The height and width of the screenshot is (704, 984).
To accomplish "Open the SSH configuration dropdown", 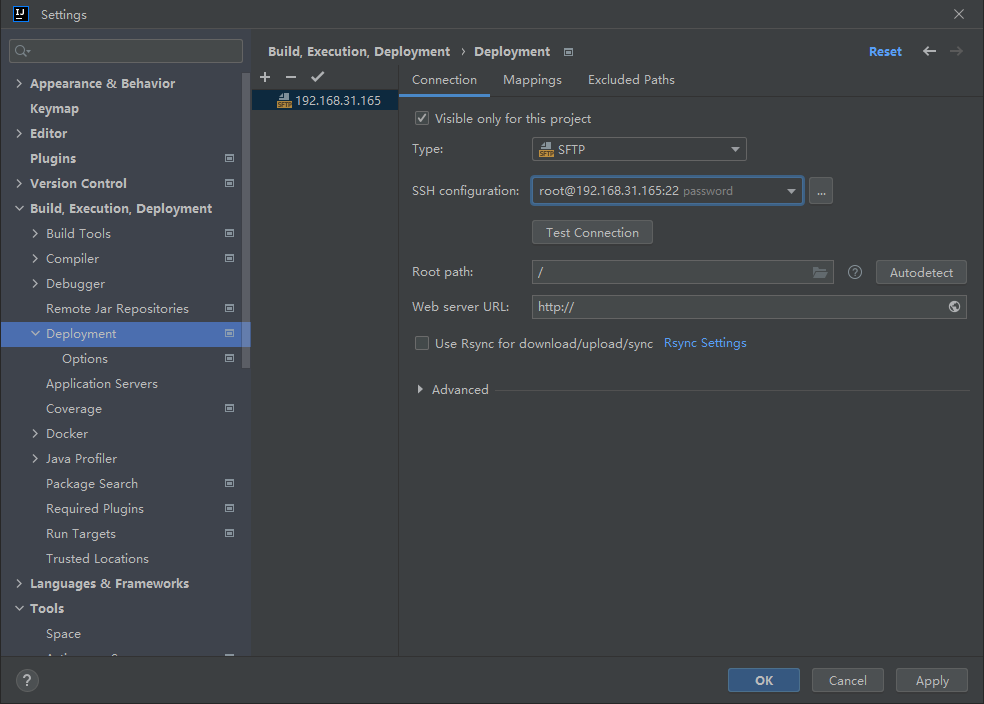I will point(667,191).
